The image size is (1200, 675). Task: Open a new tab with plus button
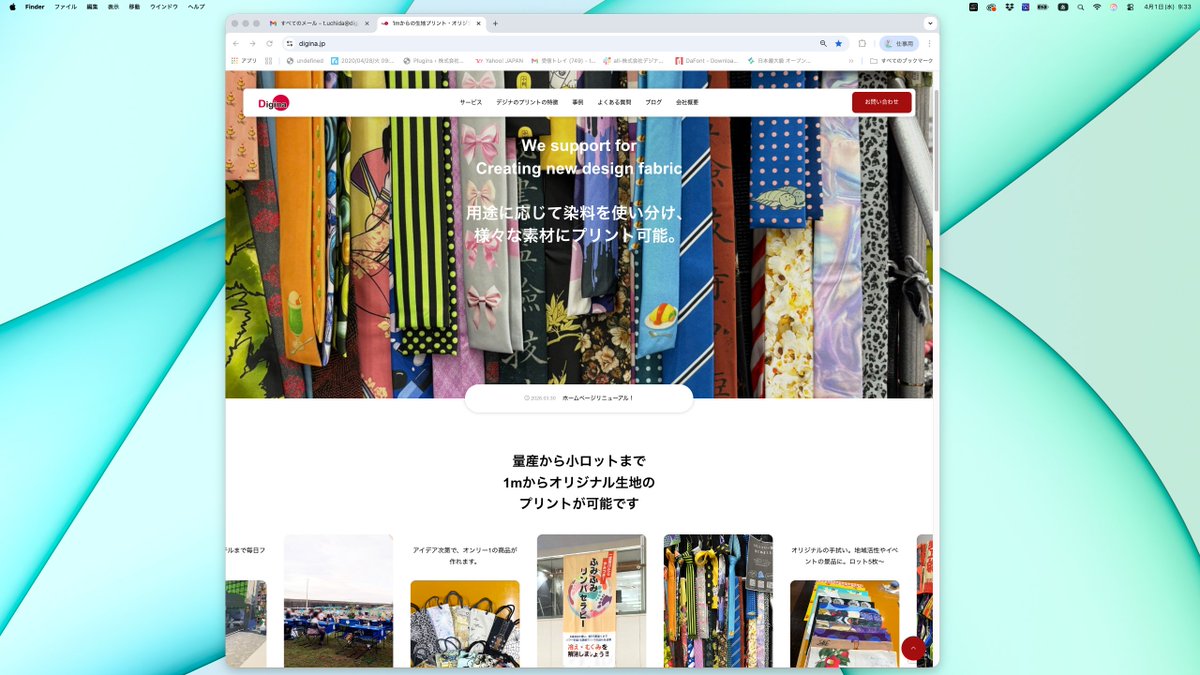[x=495, y=23]
